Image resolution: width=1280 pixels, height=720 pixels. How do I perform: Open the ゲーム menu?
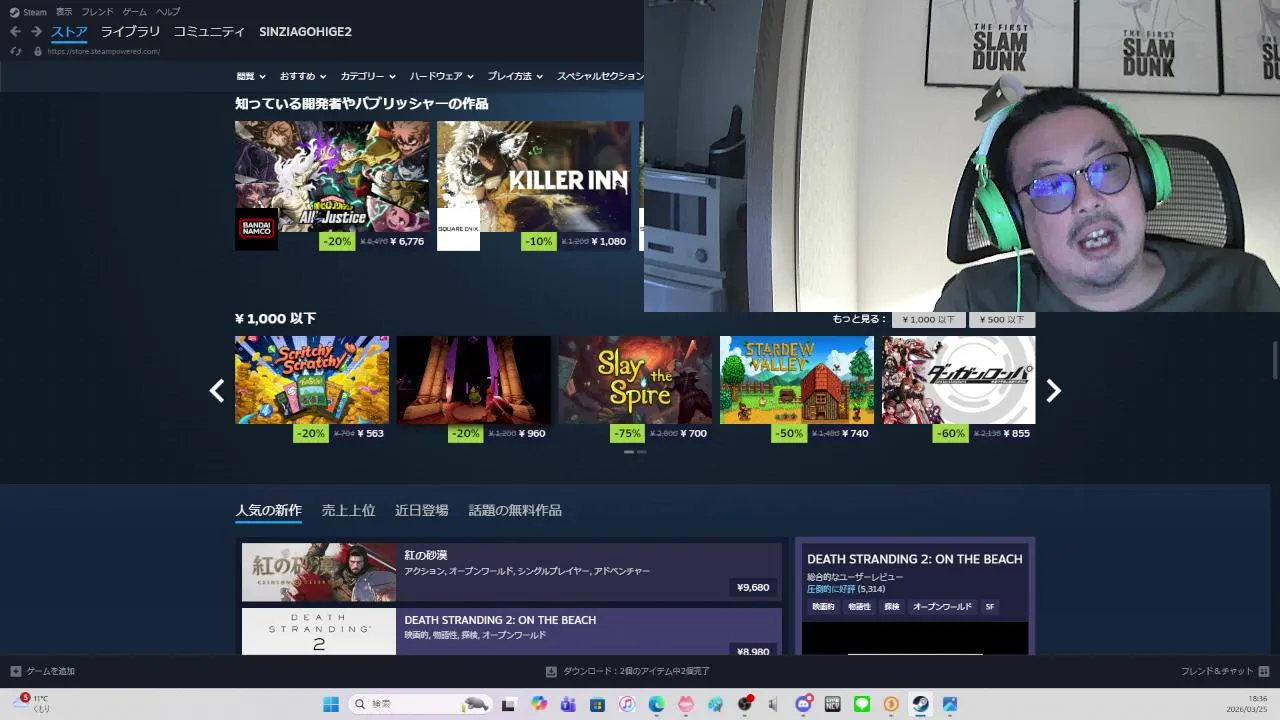(135, 12)
